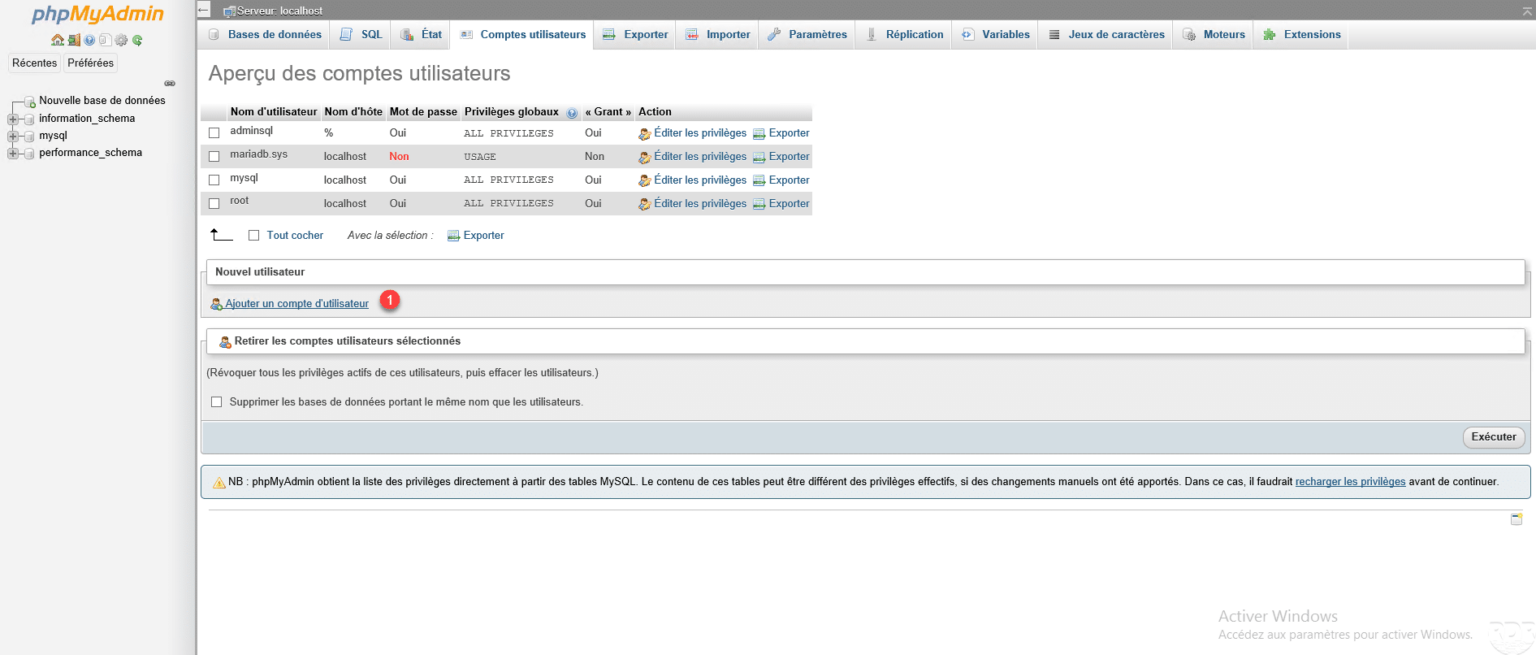The width and height of the screenshot is (1536, 655).
Task: Check the adminsql user checkbox
Action: pos(214,133)
